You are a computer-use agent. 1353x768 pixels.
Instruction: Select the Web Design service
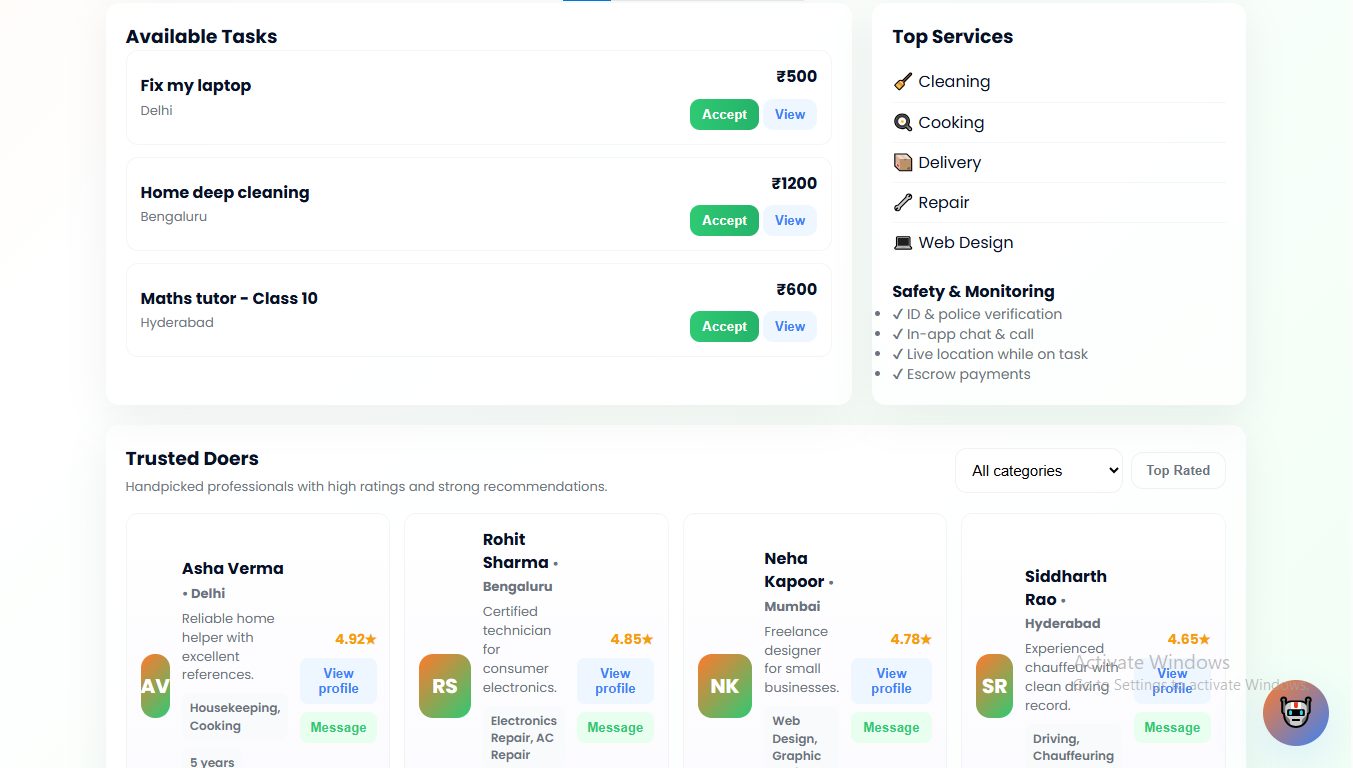point(965,242)
